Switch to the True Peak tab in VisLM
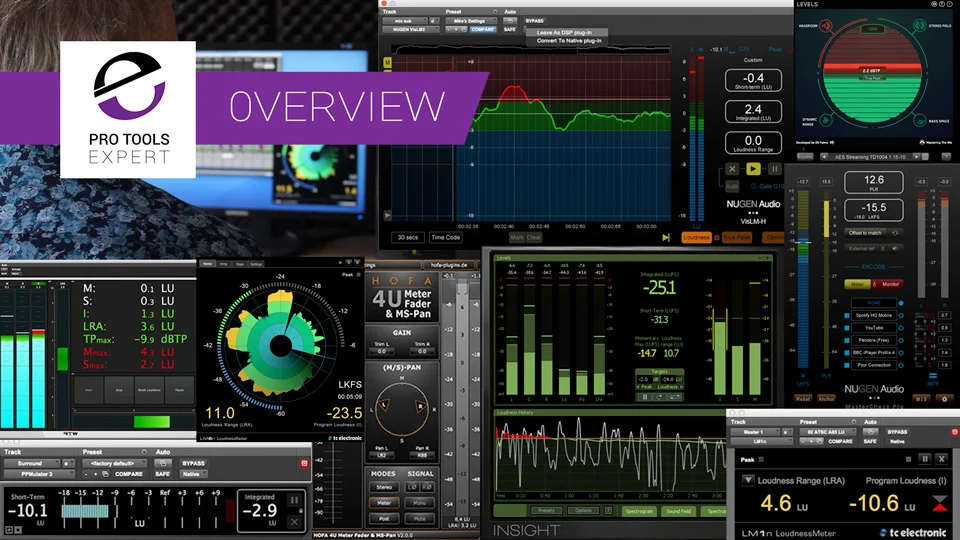 737,238
